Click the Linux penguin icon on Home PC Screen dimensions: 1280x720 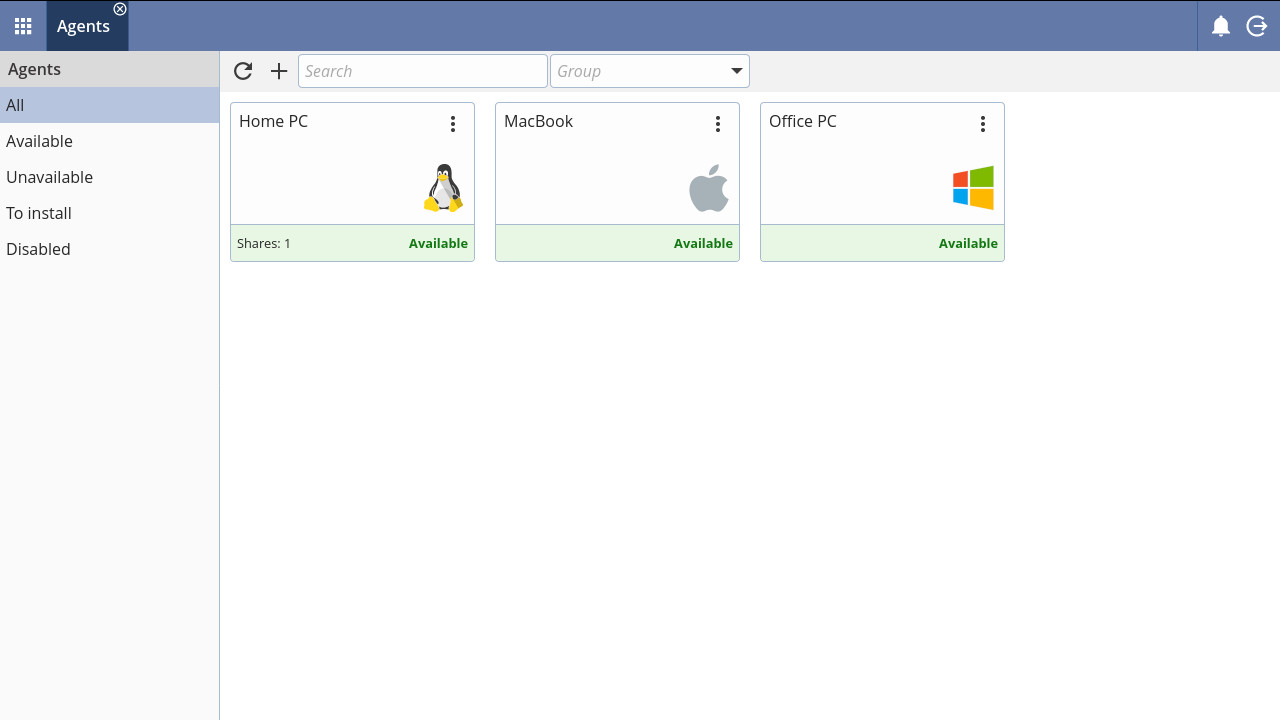click(443, 188)
